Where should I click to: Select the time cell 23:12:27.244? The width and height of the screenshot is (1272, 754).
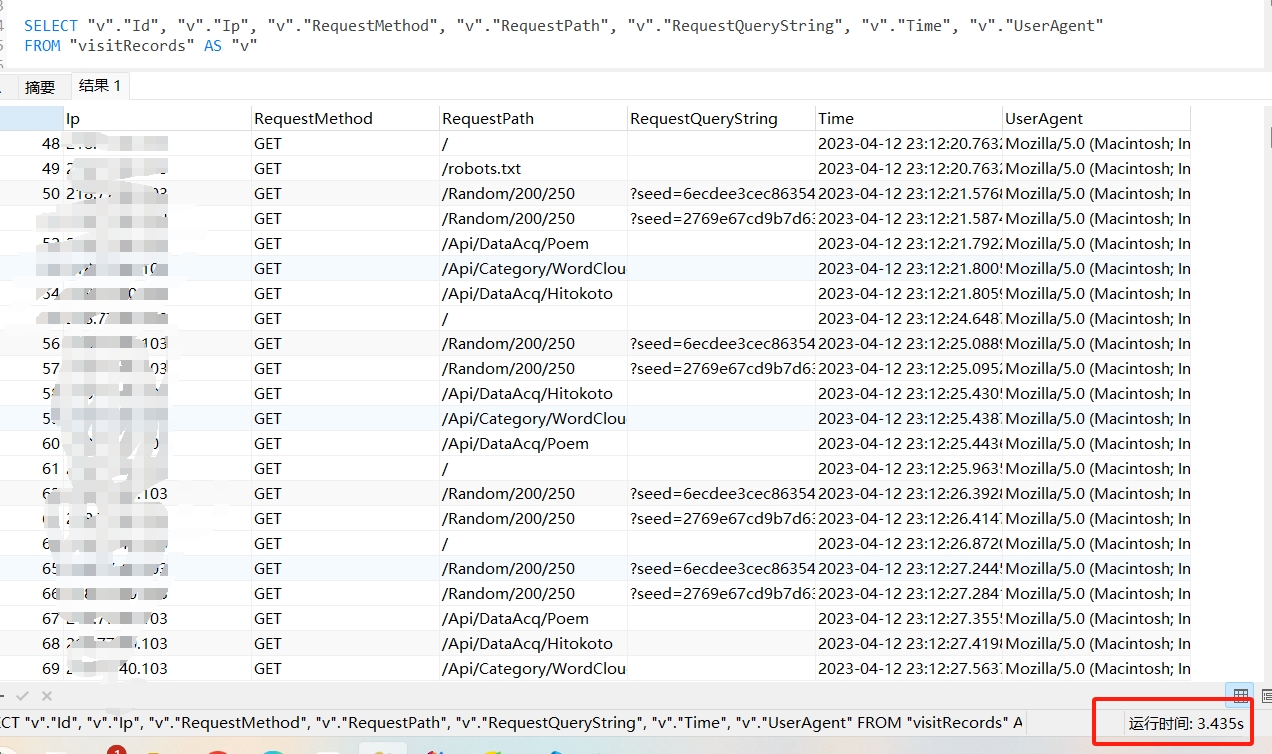909,568
